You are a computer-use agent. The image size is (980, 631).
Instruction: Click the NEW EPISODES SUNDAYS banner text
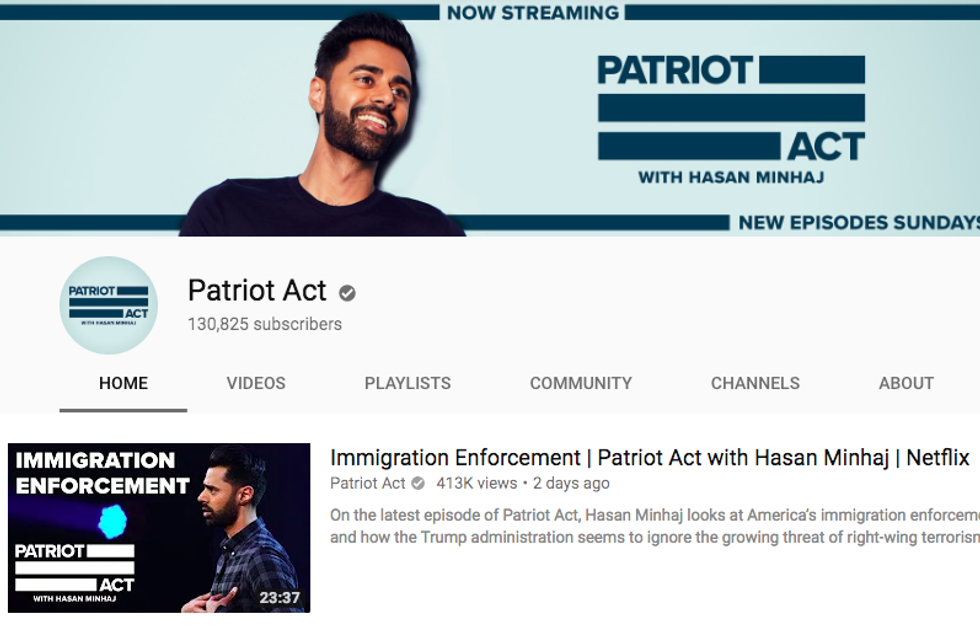pyautogui.click(x=859, y=222)
